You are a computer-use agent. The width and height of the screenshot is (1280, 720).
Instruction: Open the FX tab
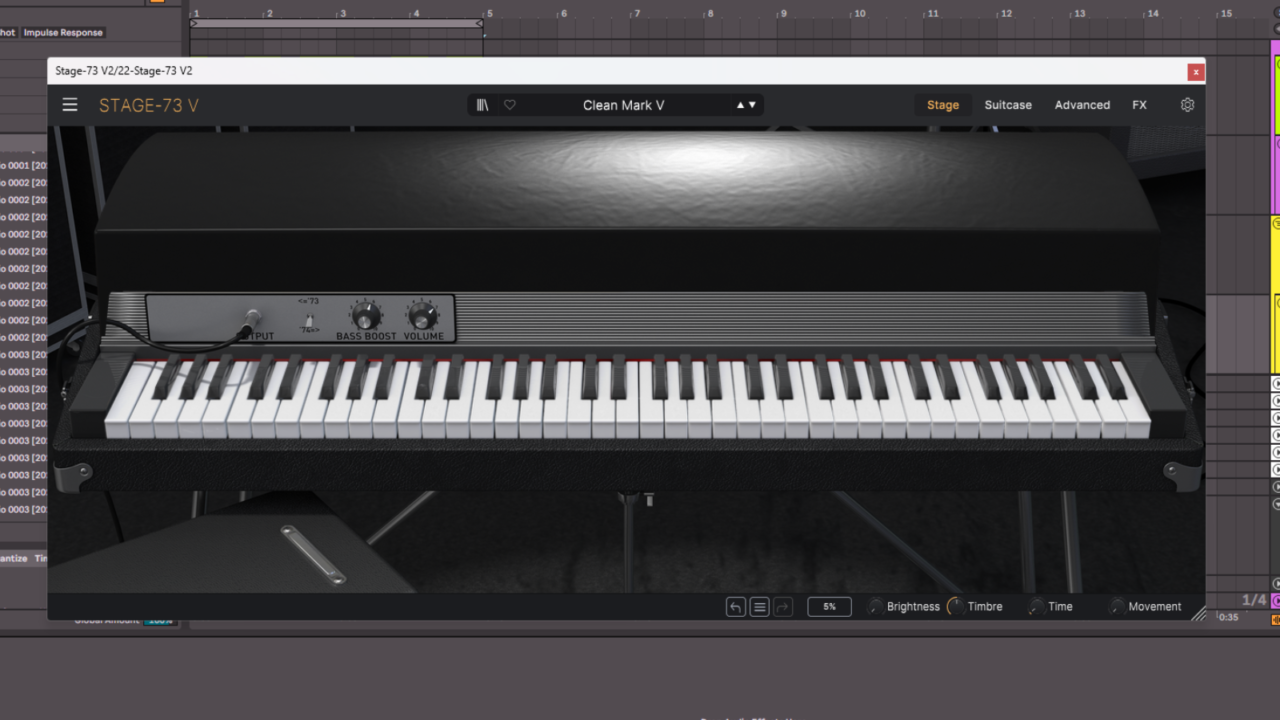point(1139,105)
